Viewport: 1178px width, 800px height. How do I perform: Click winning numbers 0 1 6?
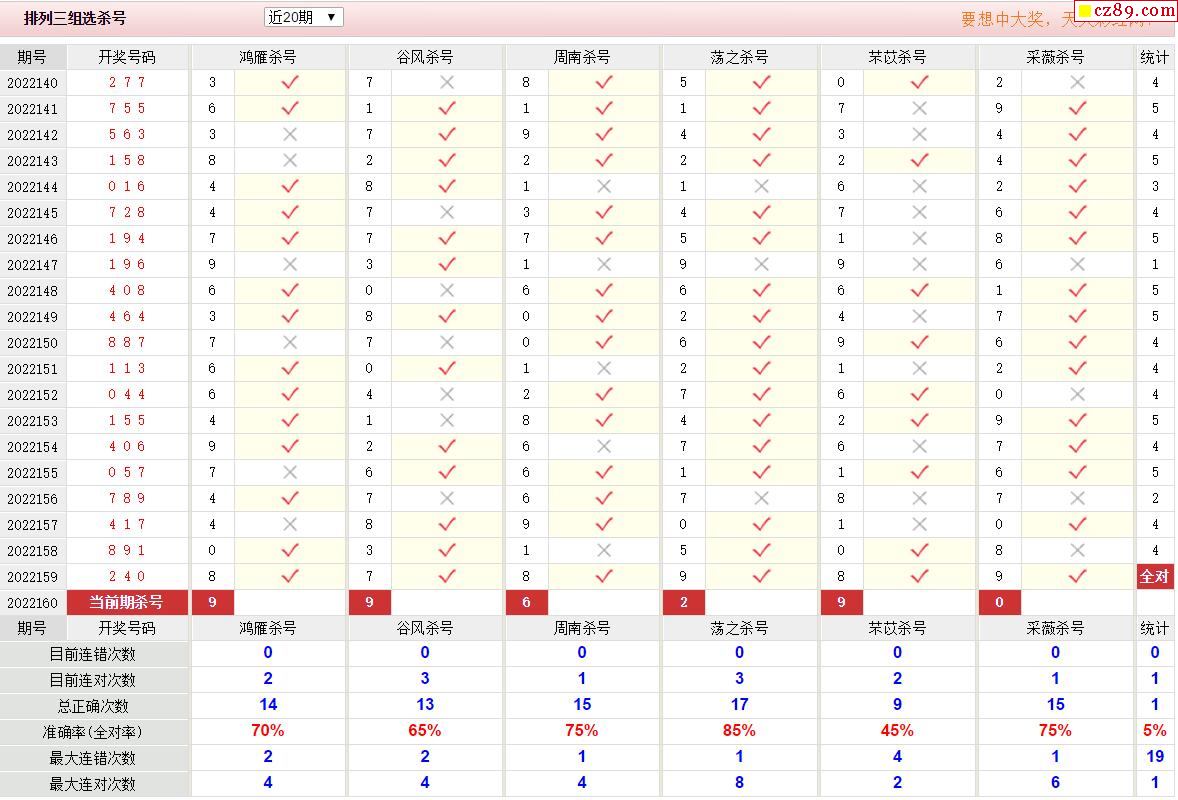click(127, 186)
